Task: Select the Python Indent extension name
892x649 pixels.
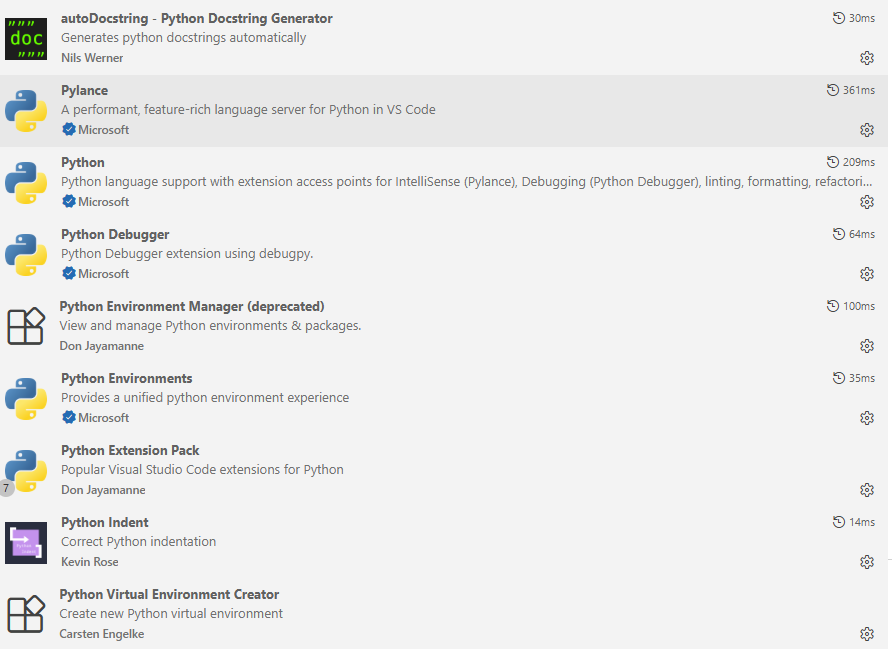Action: point(104,522)
